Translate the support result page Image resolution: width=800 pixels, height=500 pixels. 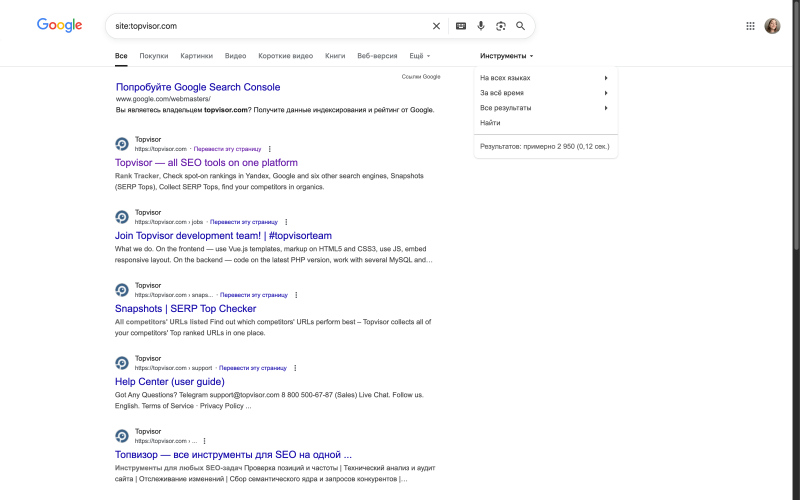(253, 368)
